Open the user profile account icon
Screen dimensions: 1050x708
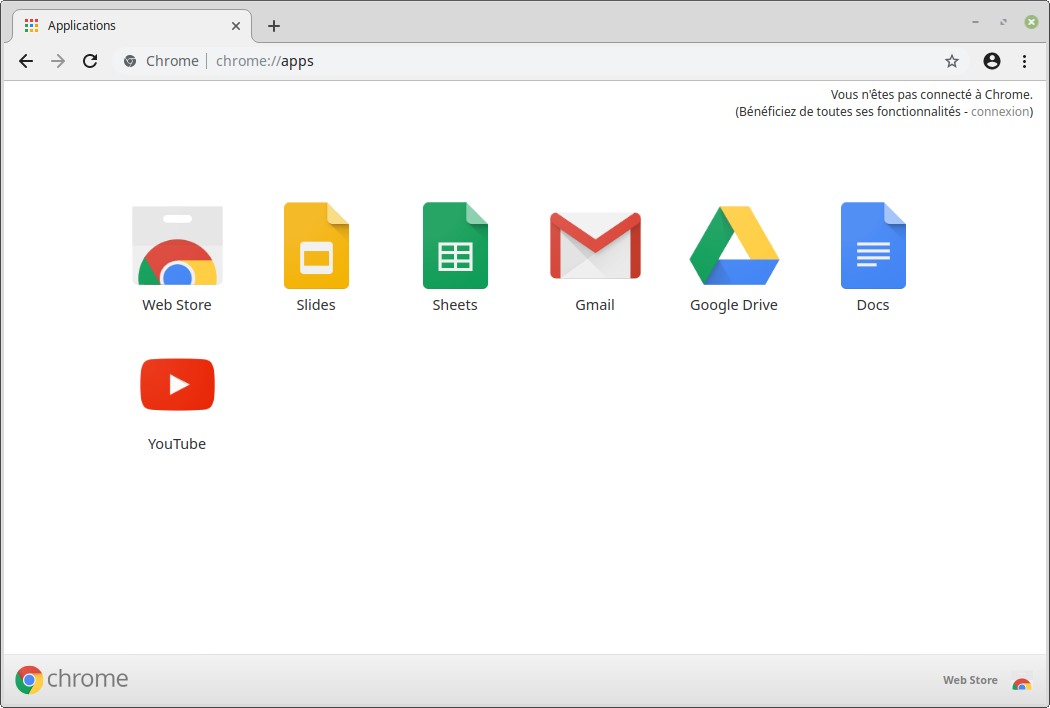coord(992,61)
